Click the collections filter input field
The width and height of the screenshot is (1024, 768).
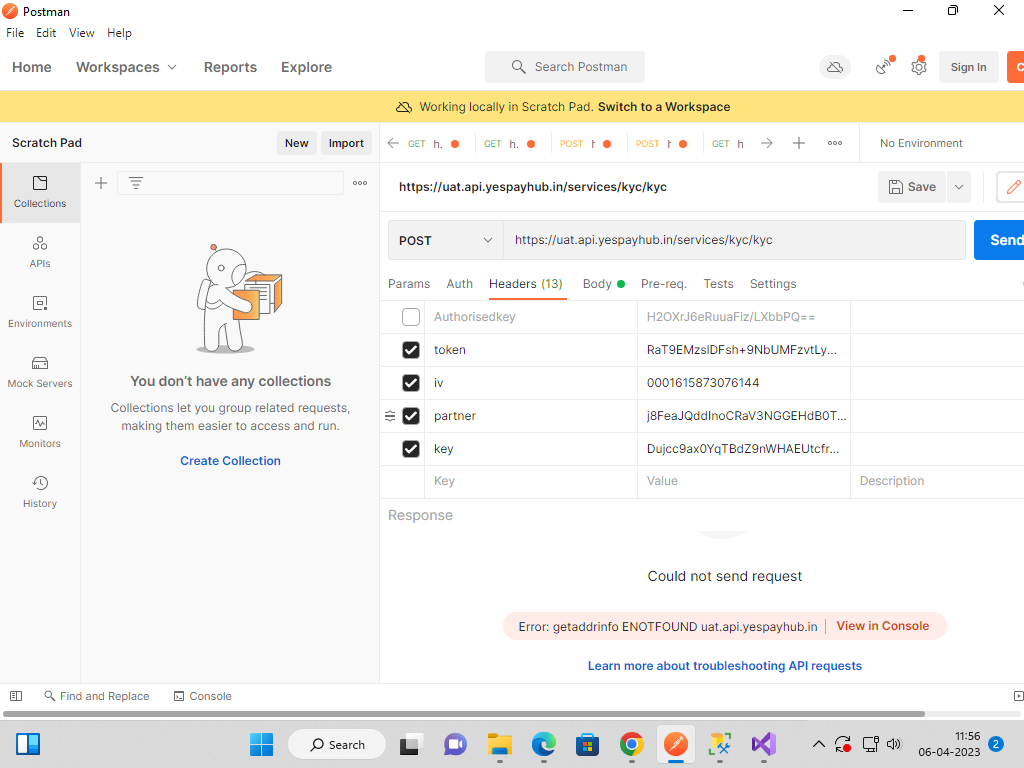[231, 183]
